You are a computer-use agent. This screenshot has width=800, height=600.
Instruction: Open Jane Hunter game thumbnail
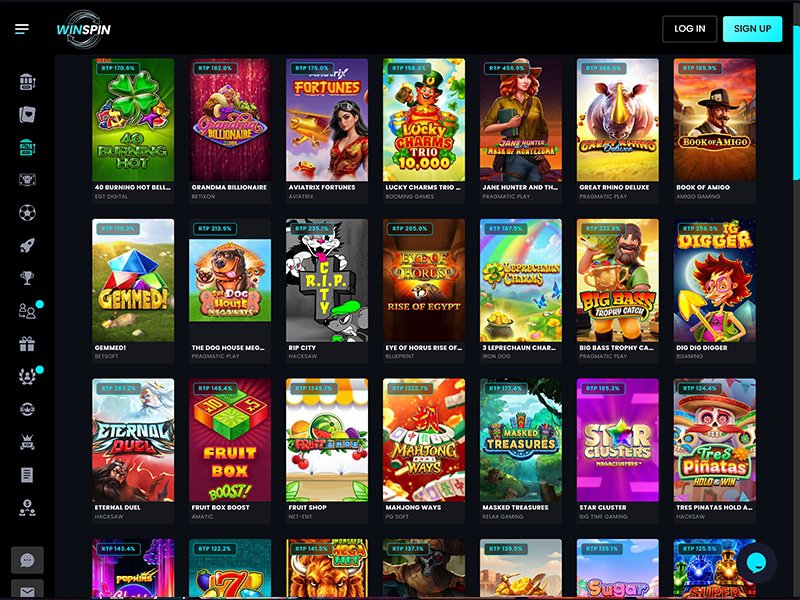coord(521,120)
